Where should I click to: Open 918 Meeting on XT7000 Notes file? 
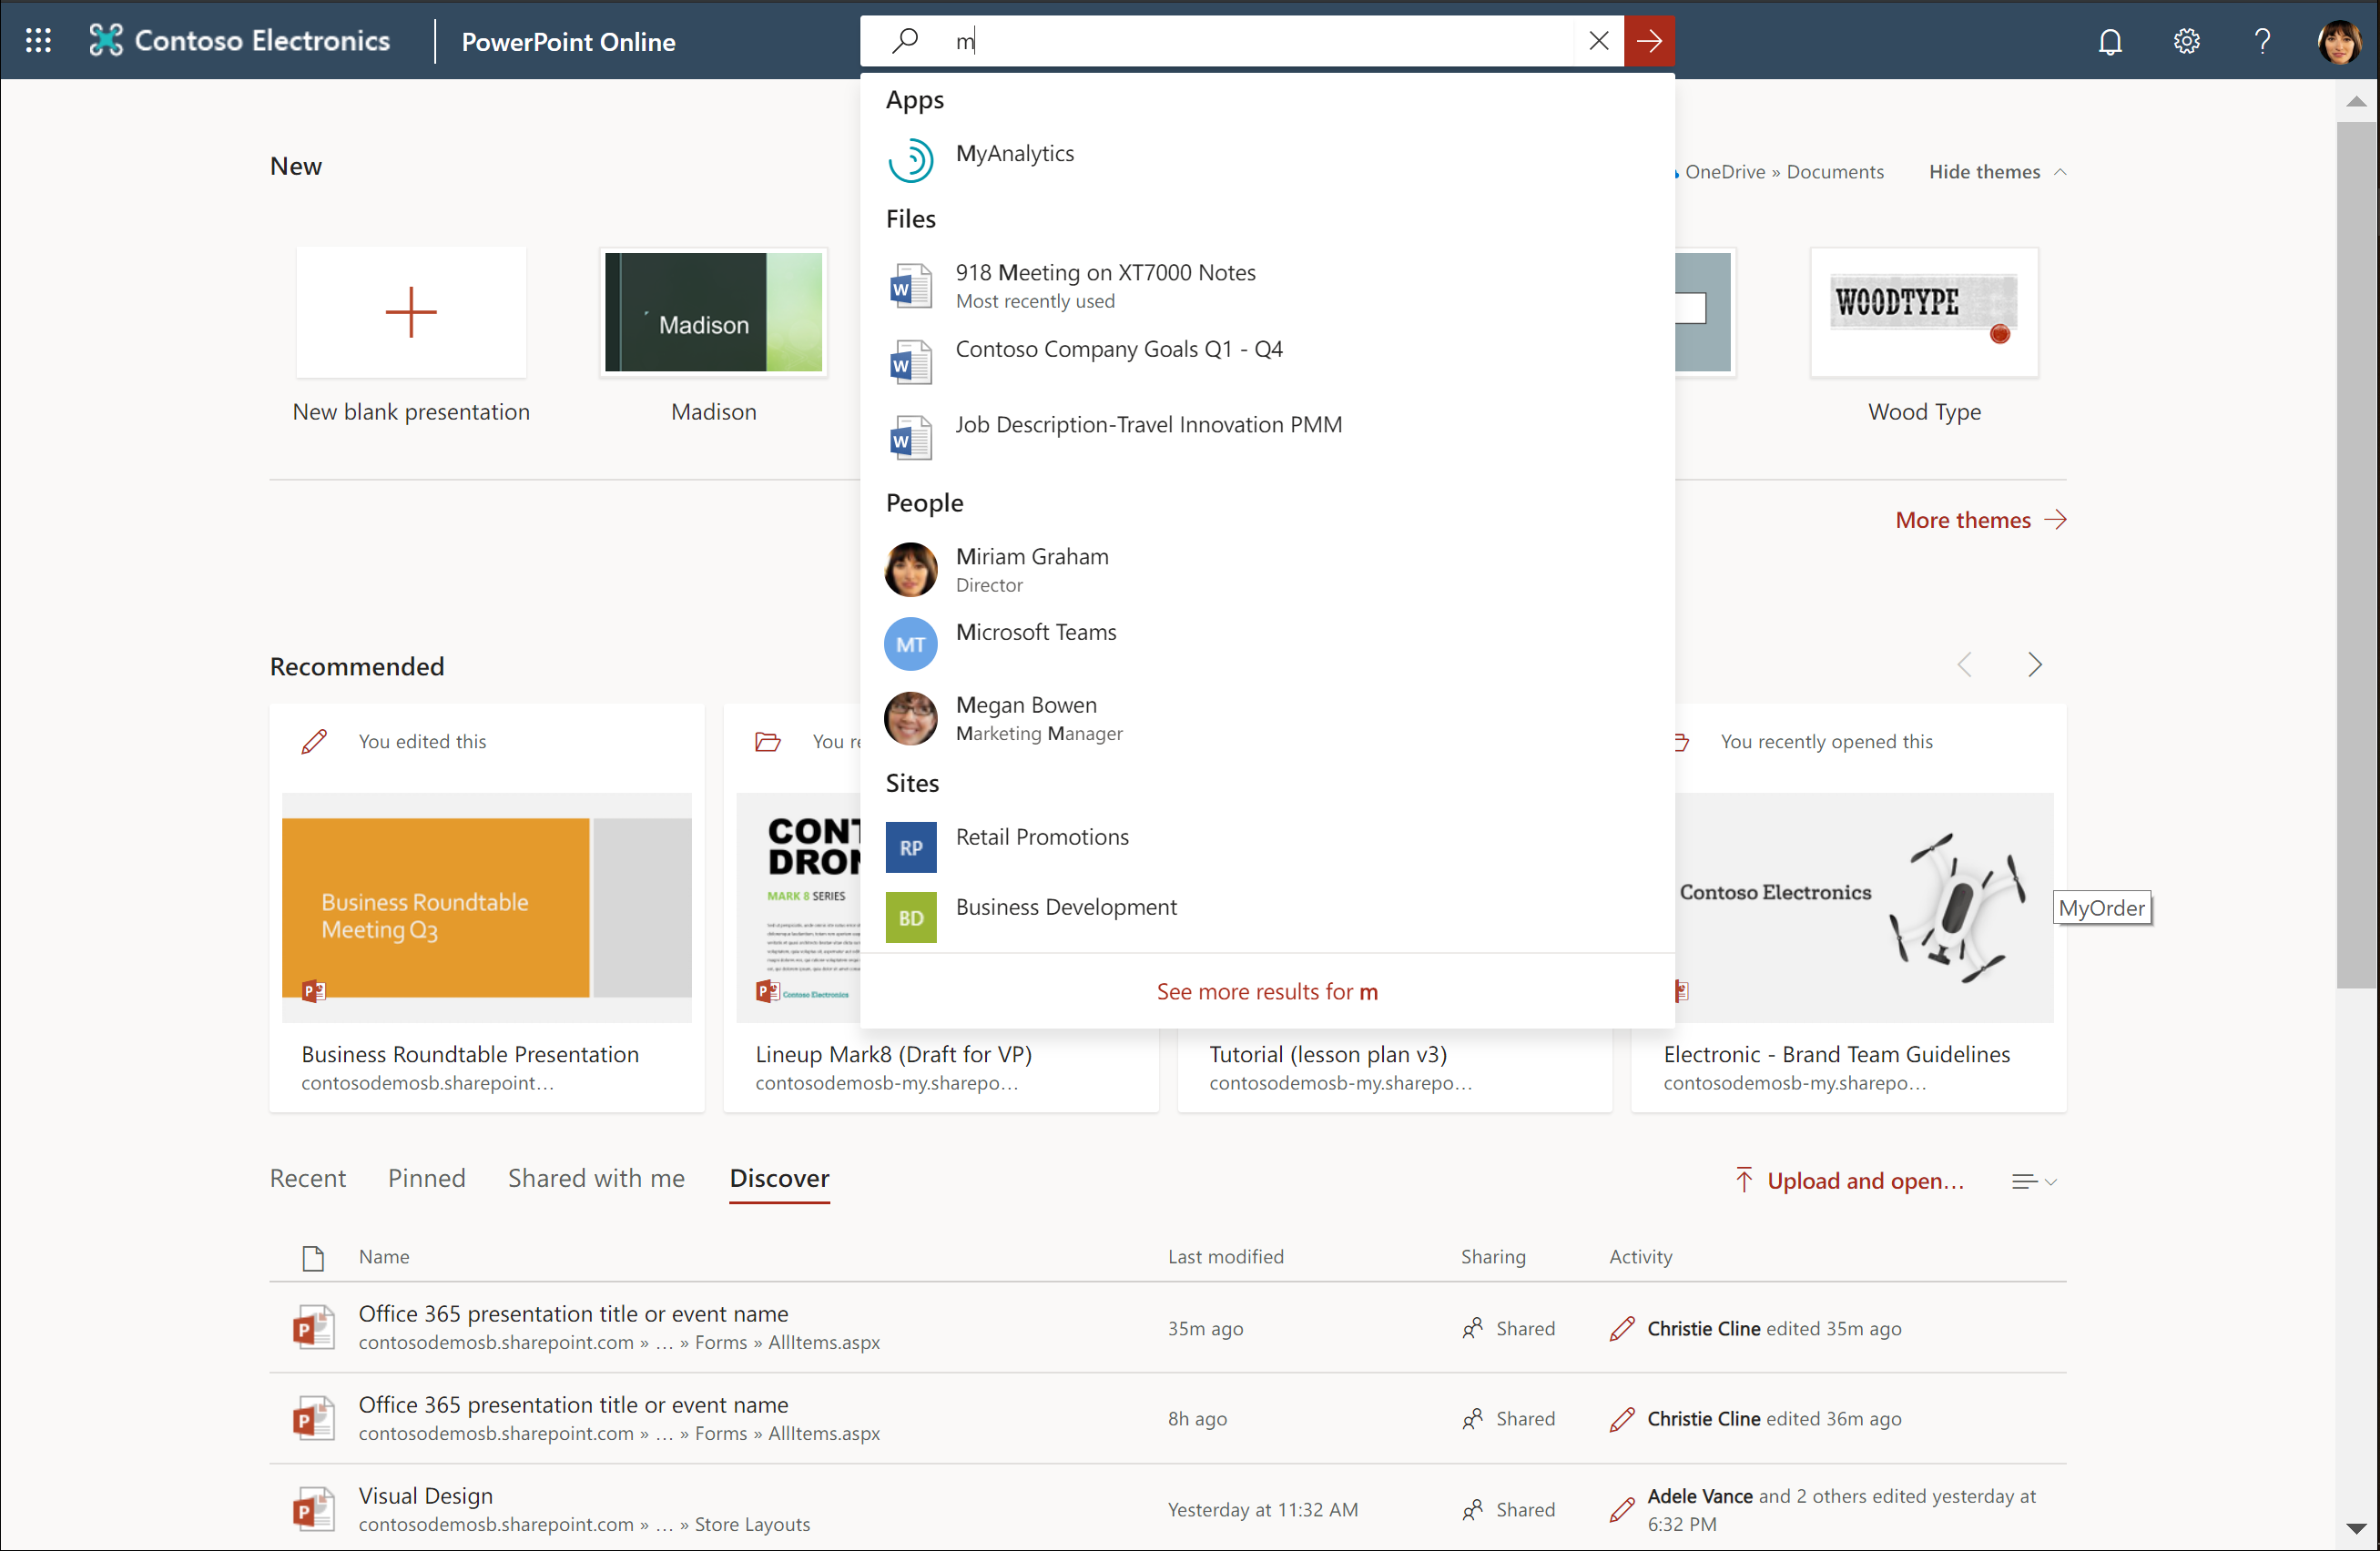(x=1104, y=273)
